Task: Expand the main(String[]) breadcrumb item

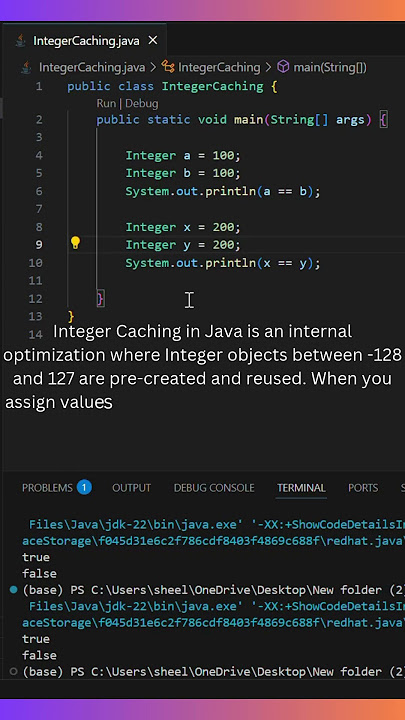Action: tap(330, 68)
